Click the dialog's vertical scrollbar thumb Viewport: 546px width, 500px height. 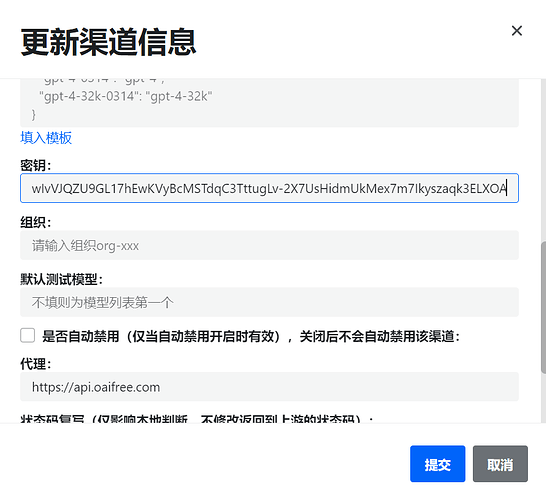[543, 307]
